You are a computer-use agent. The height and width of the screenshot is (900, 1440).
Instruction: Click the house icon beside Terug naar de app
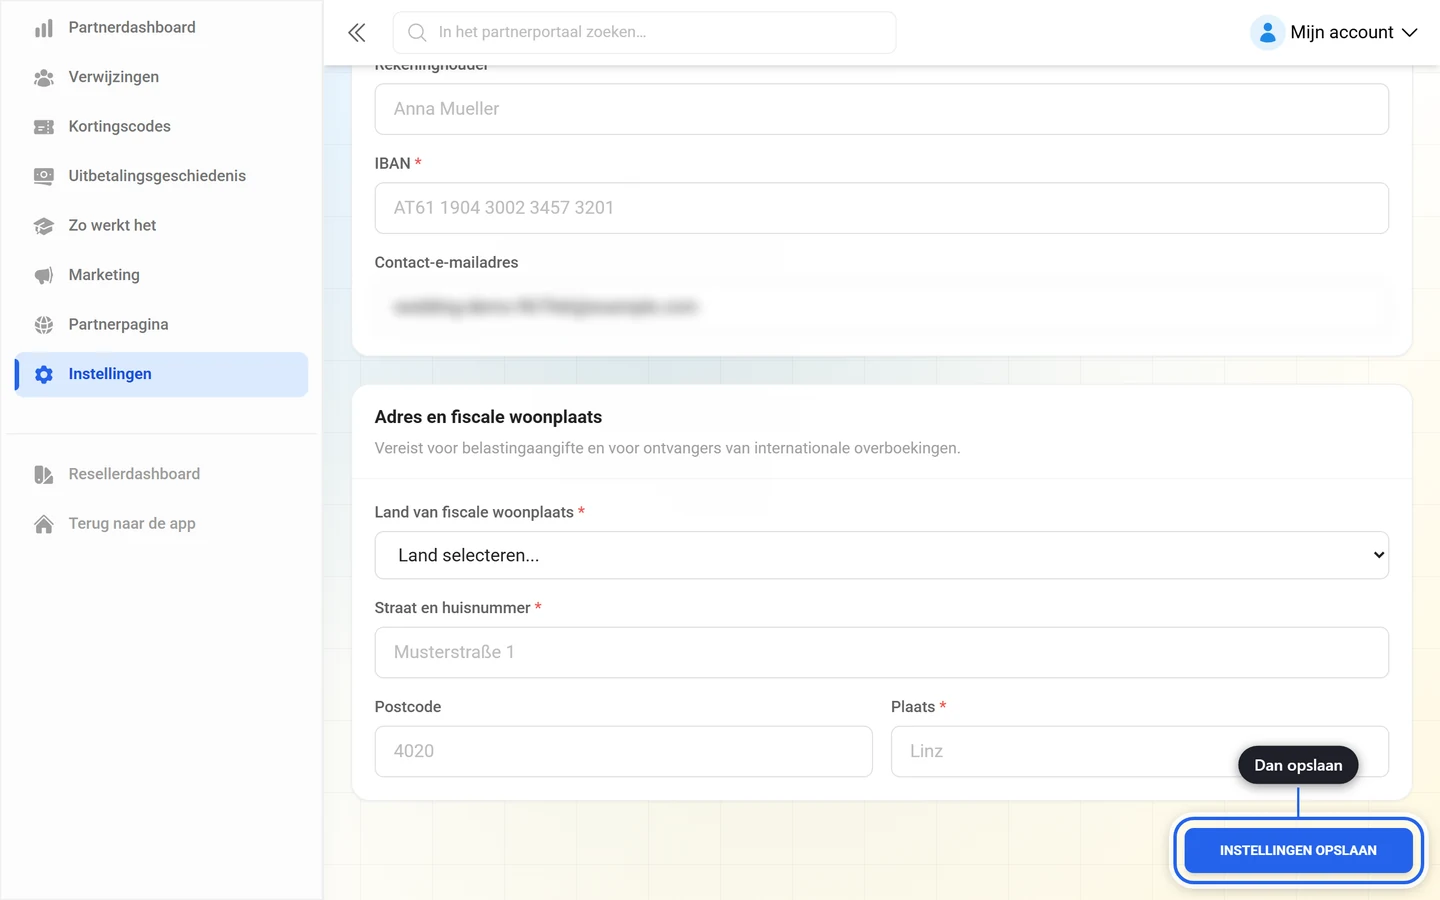(x=44, y=524)
